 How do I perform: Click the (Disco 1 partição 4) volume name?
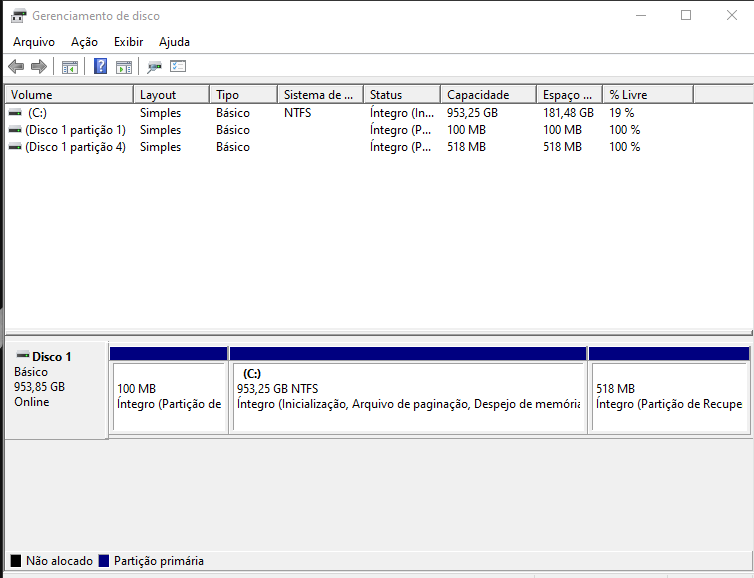(x=75, y=147)
